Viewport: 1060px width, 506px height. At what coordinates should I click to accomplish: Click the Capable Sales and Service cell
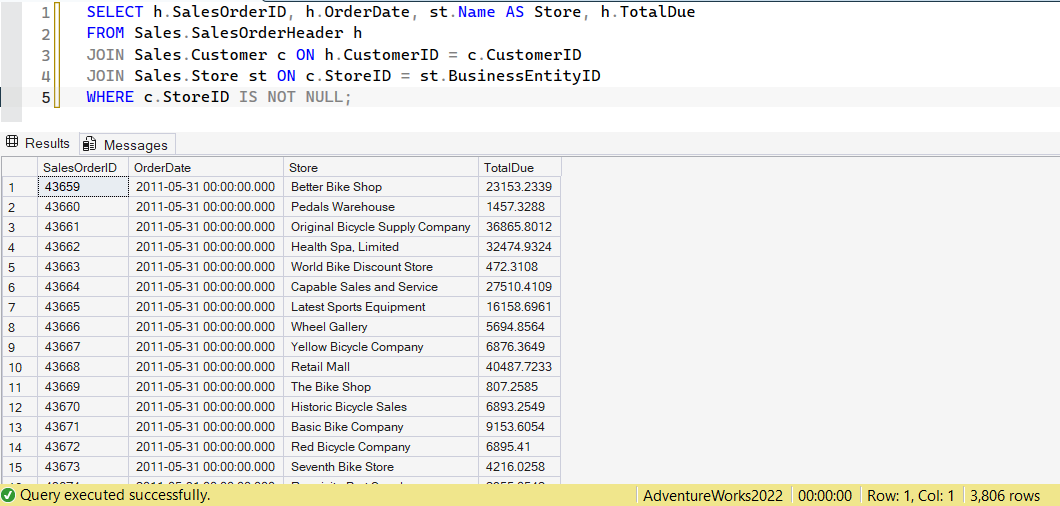381,287
